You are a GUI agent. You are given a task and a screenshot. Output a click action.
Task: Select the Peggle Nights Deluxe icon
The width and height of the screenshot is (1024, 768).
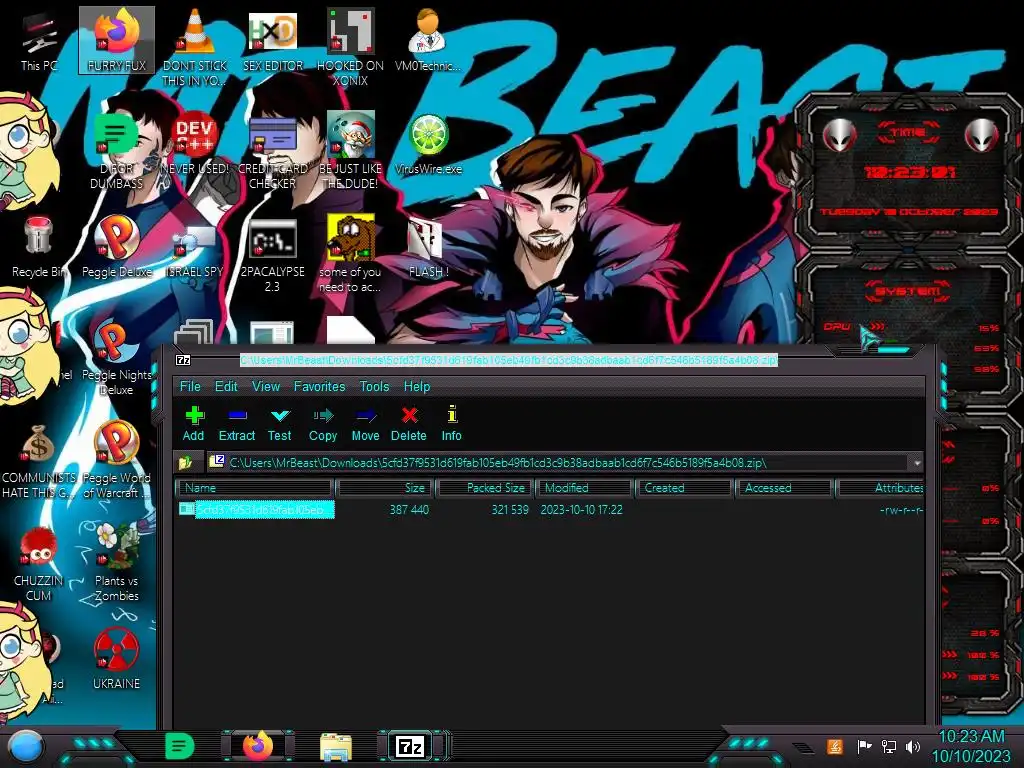(x=117, y=358)
